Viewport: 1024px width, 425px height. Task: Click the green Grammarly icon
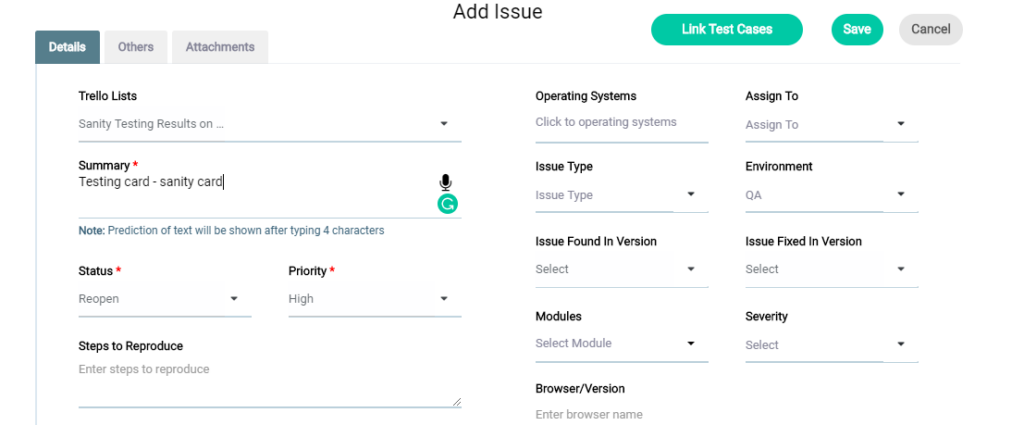[x=447, y=204]
